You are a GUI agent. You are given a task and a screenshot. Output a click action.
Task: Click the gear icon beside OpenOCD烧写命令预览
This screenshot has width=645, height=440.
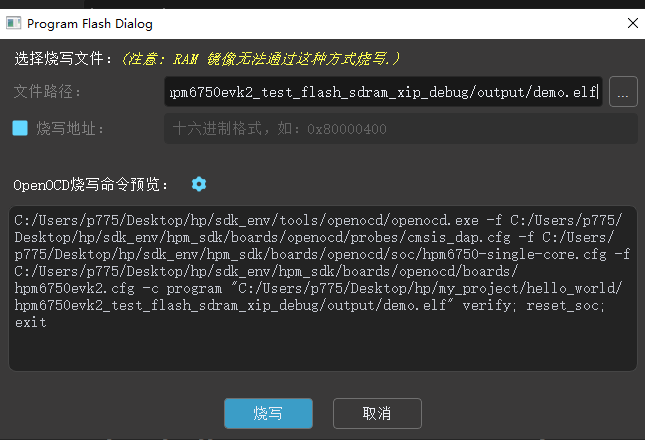pyautogui.click(x=199, y=184)
